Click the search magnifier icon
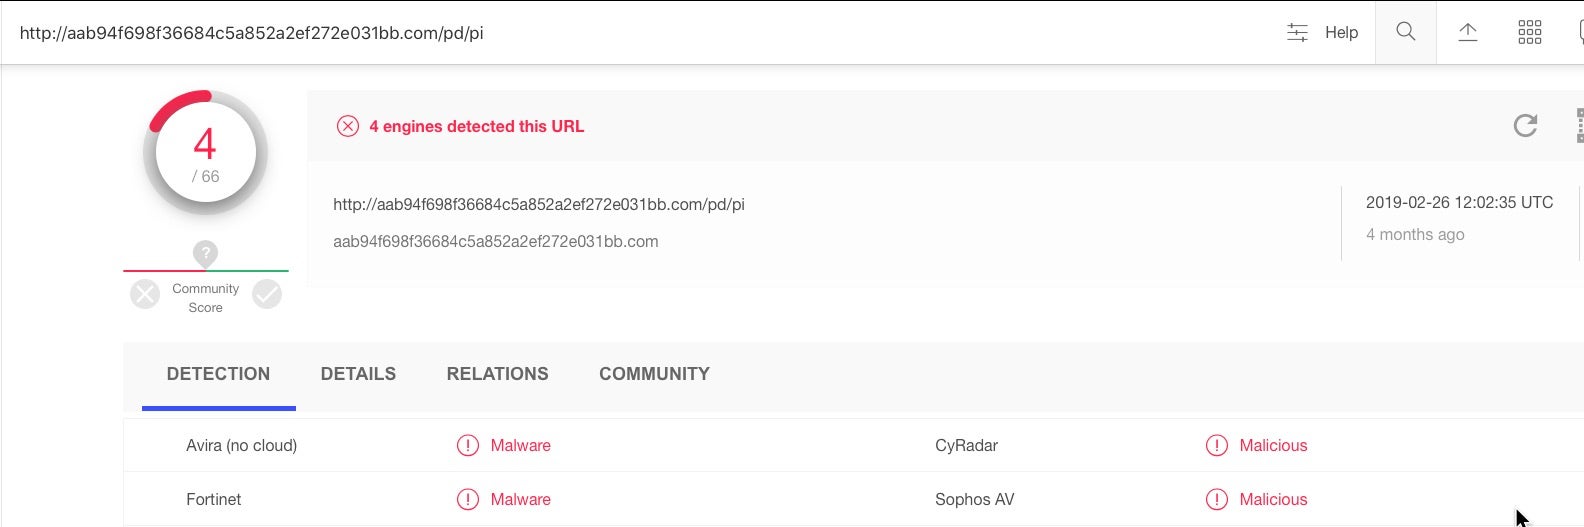 click(x=1405, y=32)
